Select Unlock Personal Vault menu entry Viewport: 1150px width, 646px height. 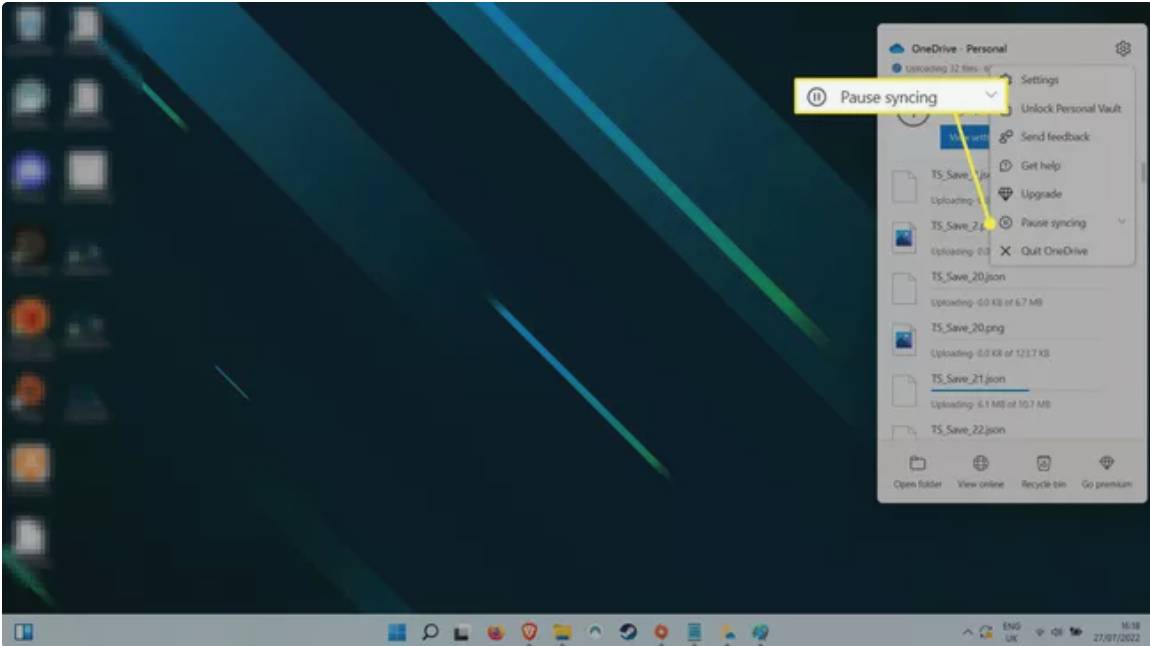tap(1070, 108)
